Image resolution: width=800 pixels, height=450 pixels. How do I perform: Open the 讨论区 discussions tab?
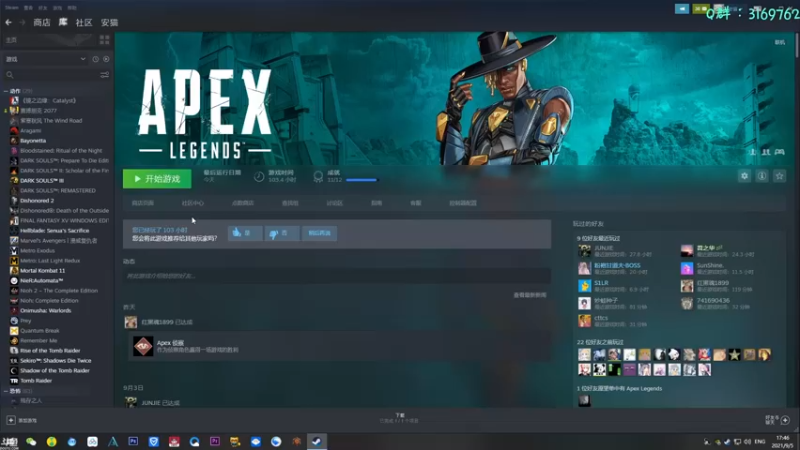(334, 203)
